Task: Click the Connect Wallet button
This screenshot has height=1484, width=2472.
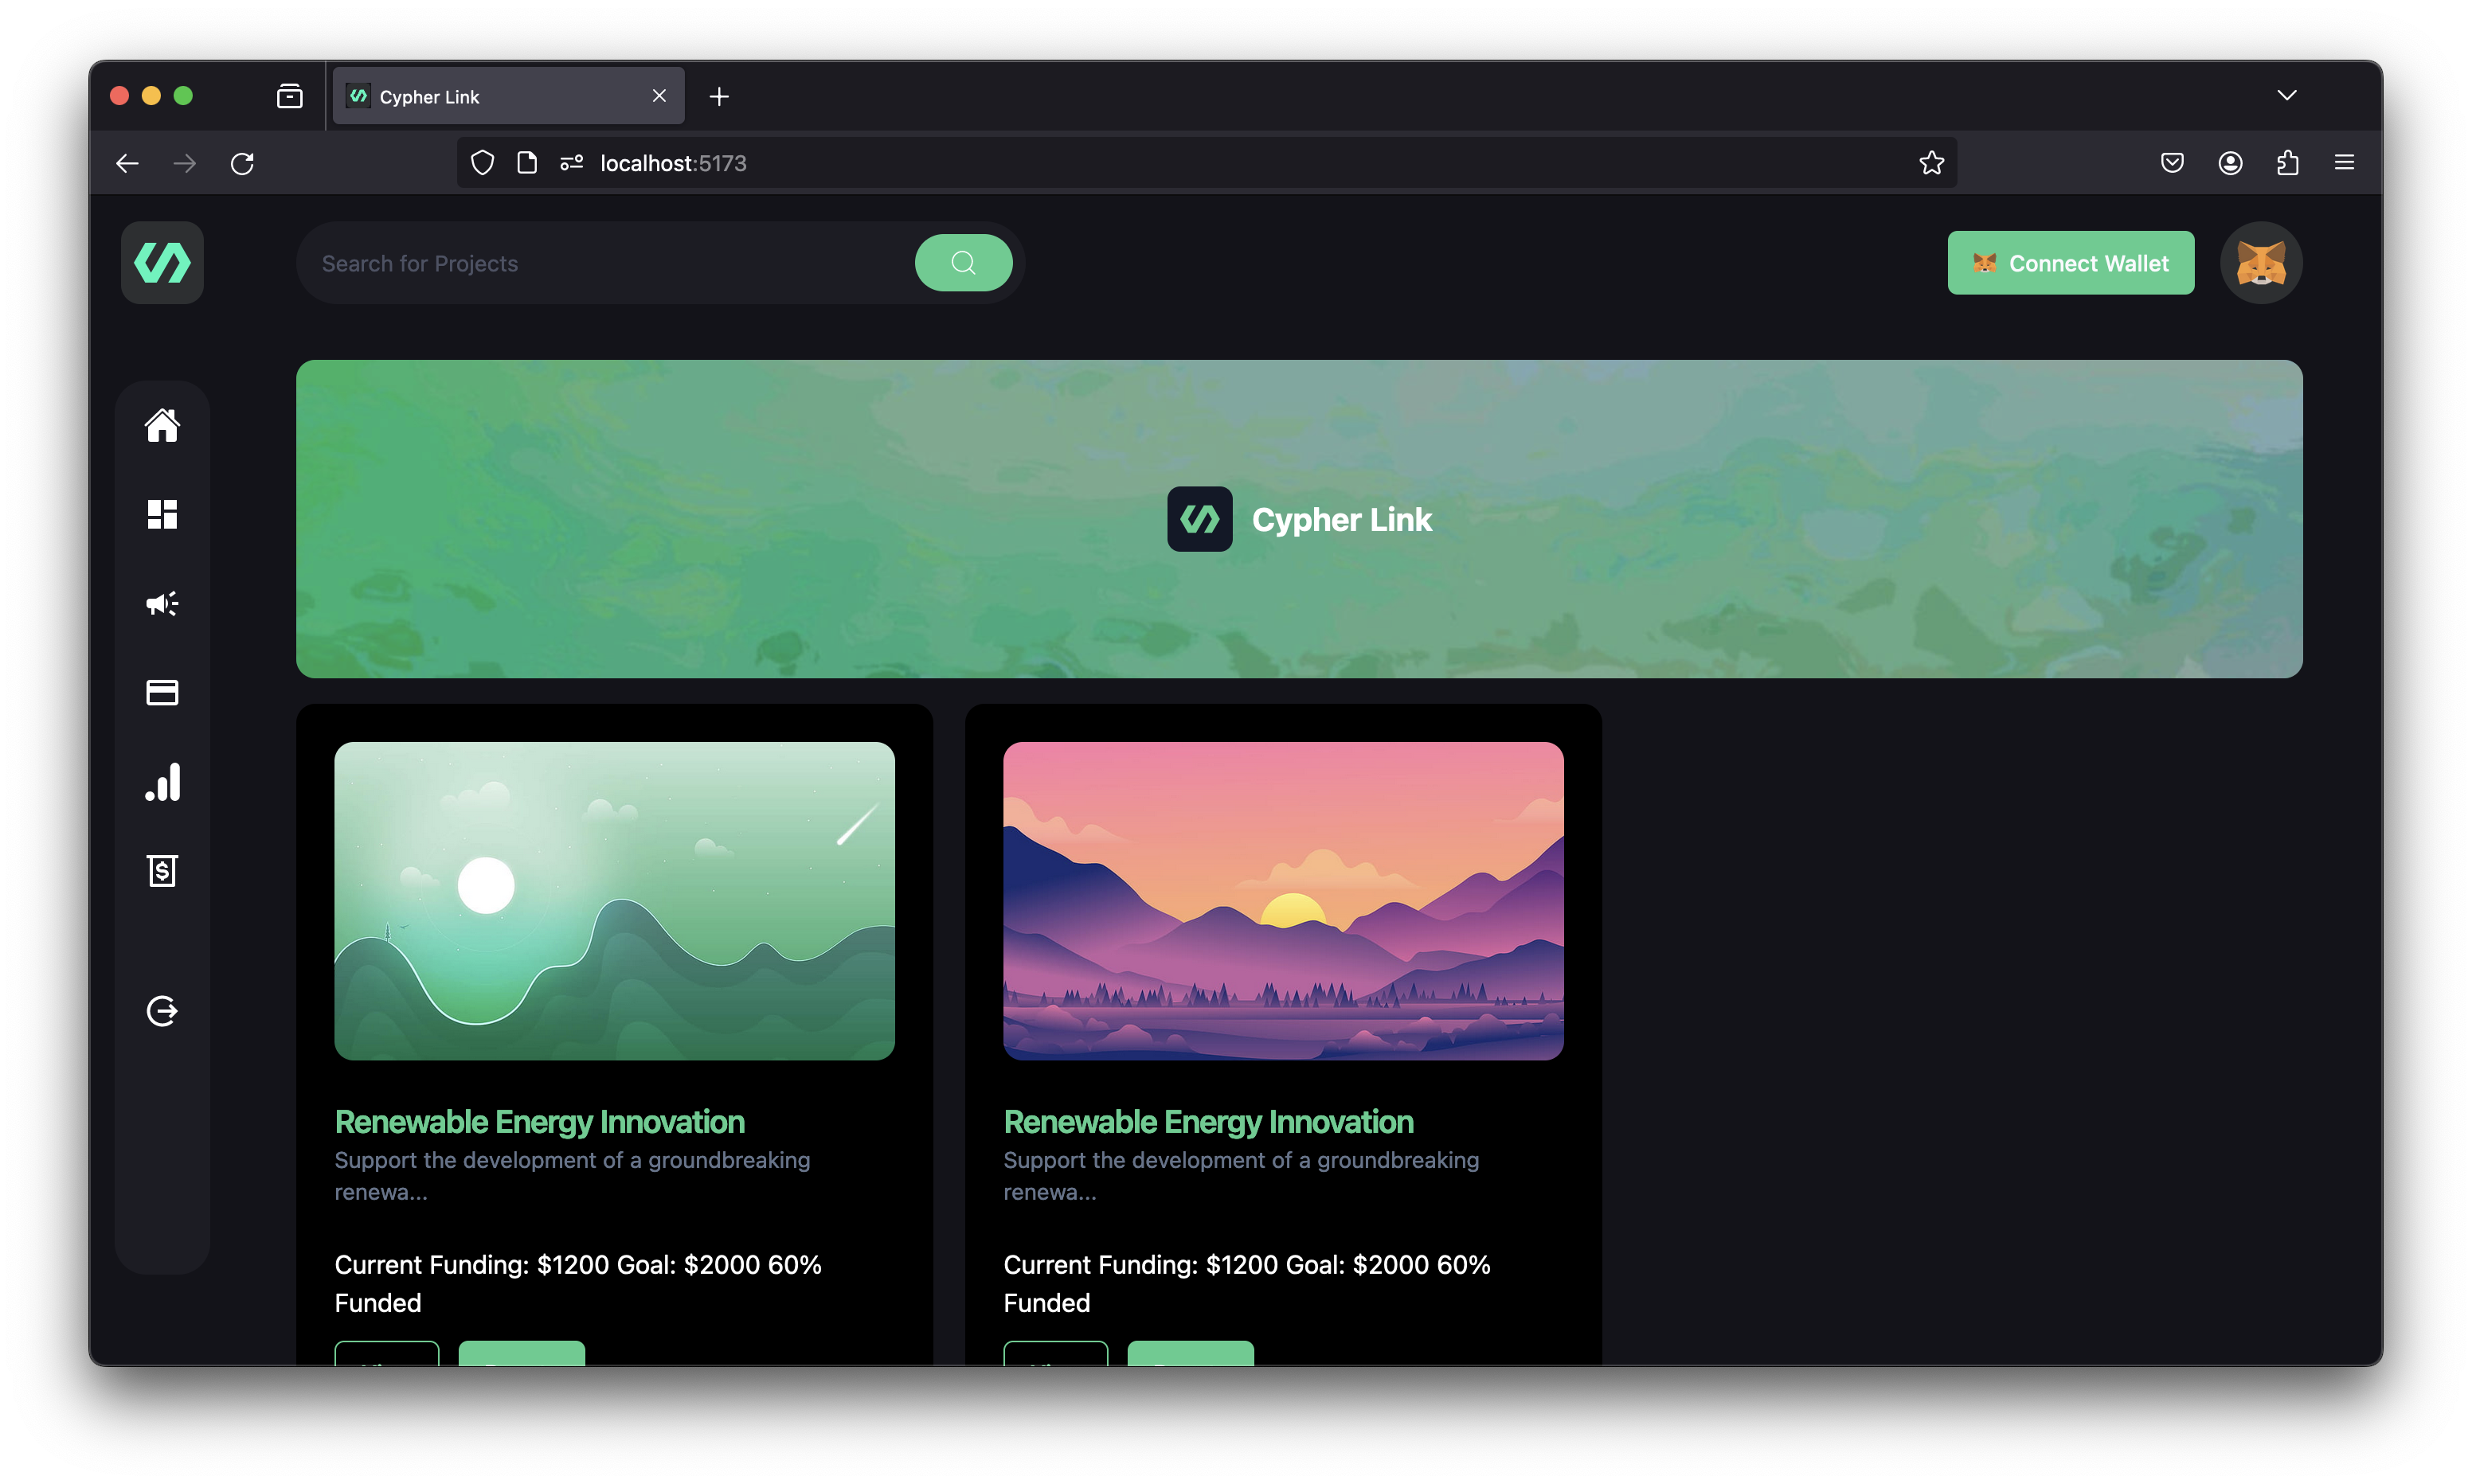Action: tap(2070, 263)
